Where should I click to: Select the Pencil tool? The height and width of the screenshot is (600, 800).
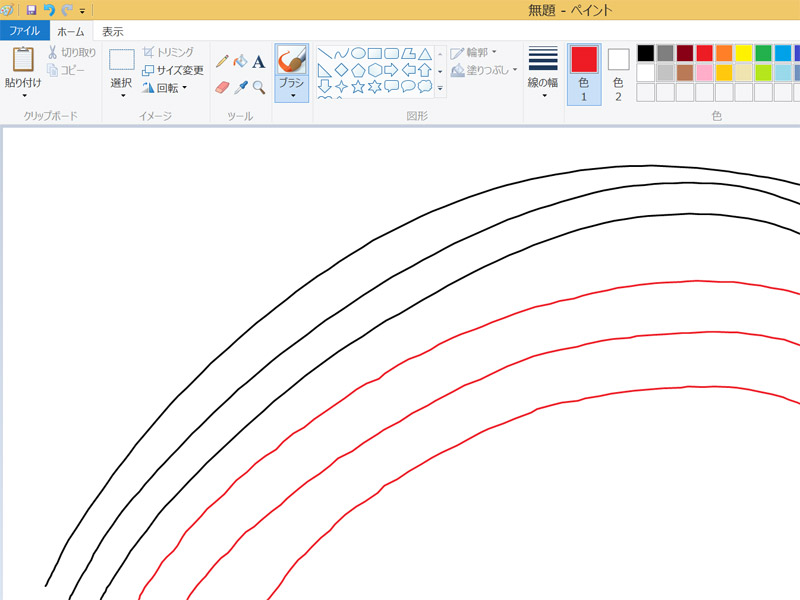[222, 61]
